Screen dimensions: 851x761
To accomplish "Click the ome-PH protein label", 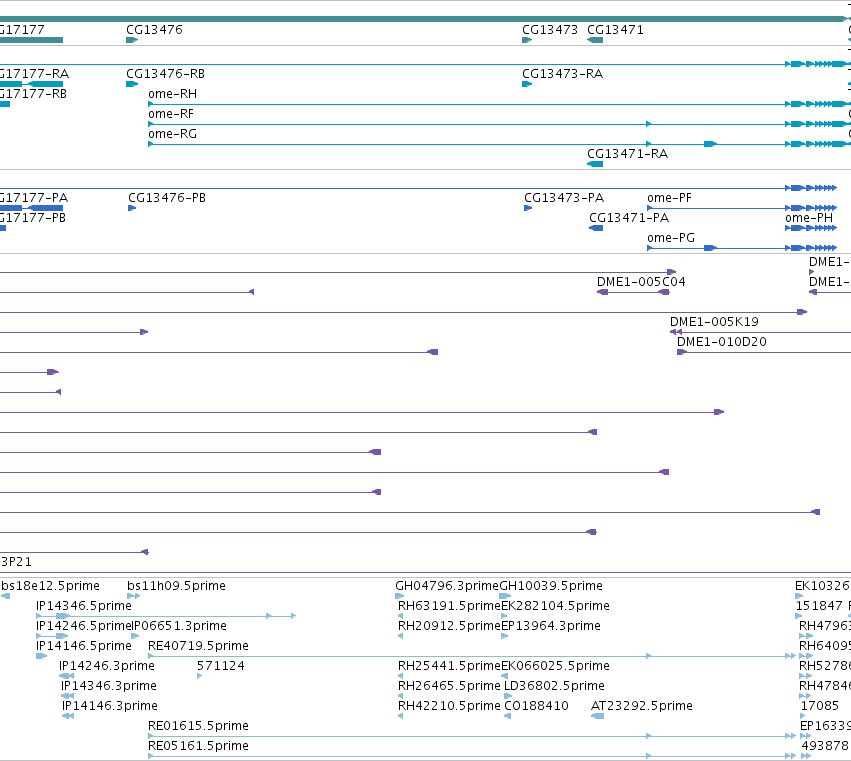I will pos(809,218).
